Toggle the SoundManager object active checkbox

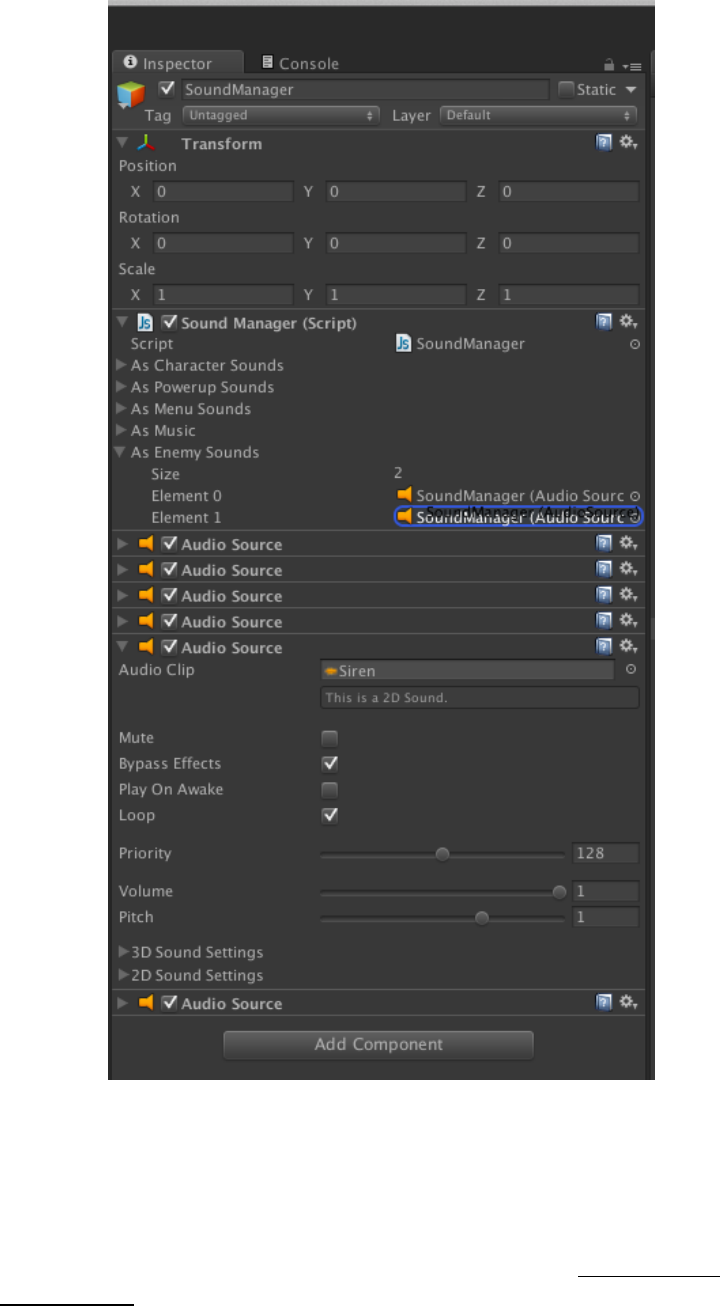(x=167, y=89)
